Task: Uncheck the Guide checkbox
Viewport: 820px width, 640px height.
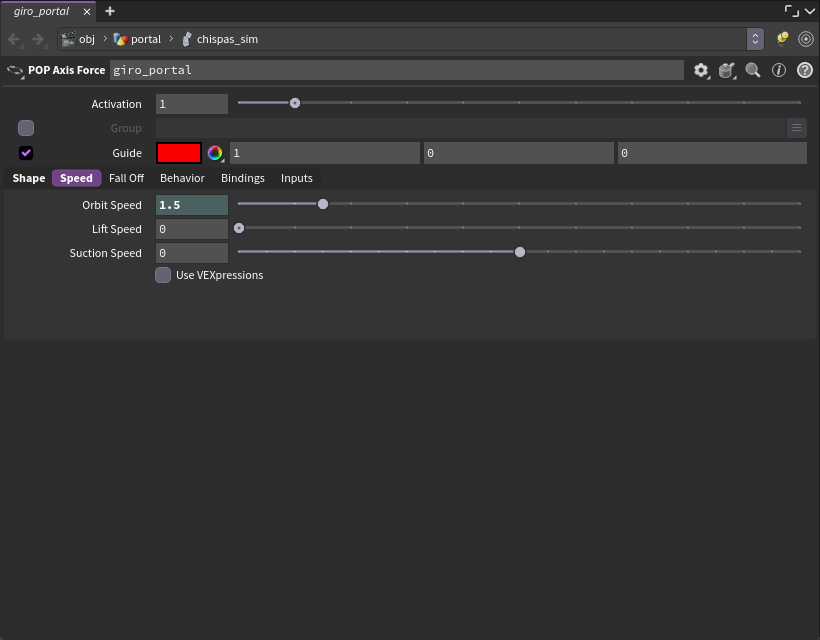Action: [26, 153]
